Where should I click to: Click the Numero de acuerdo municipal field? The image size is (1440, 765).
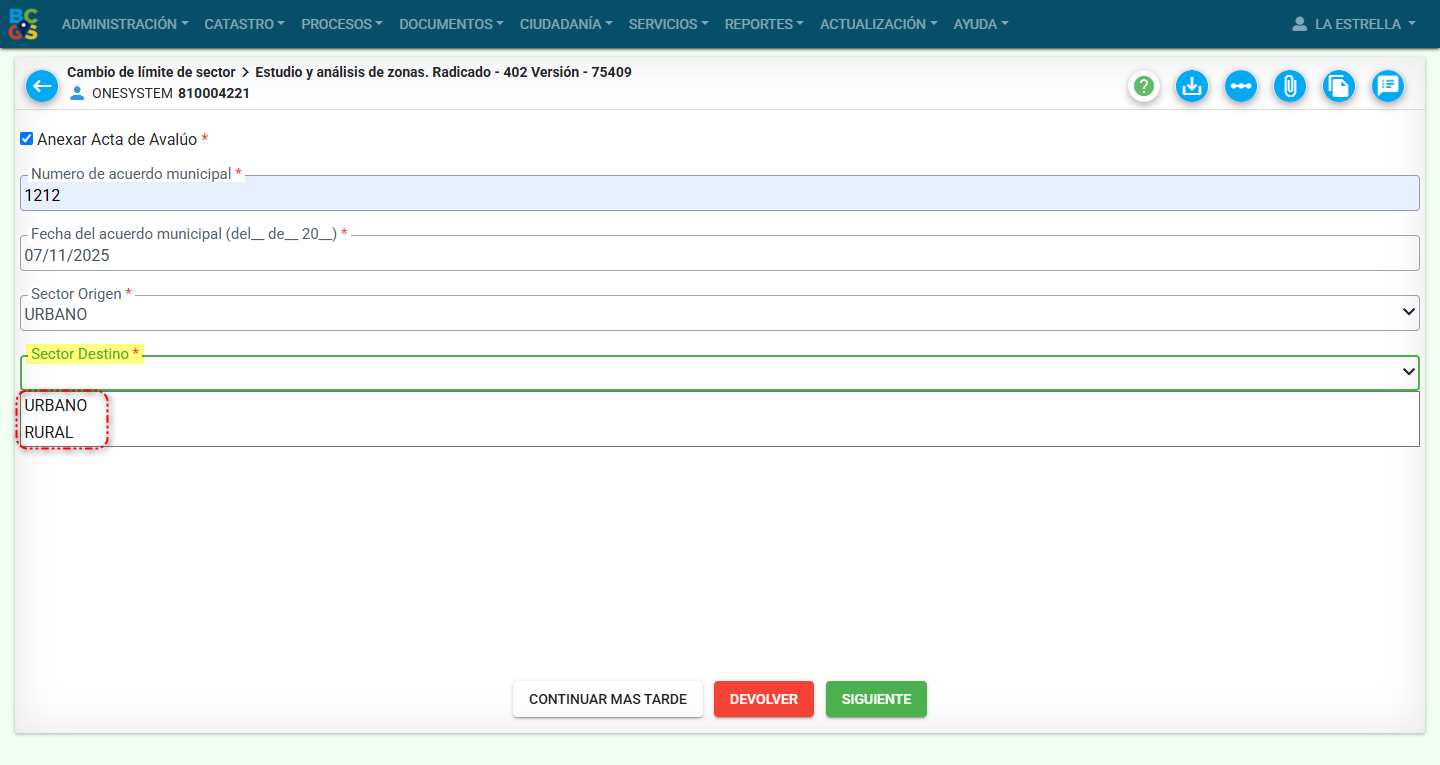click(x=719, y=196)
